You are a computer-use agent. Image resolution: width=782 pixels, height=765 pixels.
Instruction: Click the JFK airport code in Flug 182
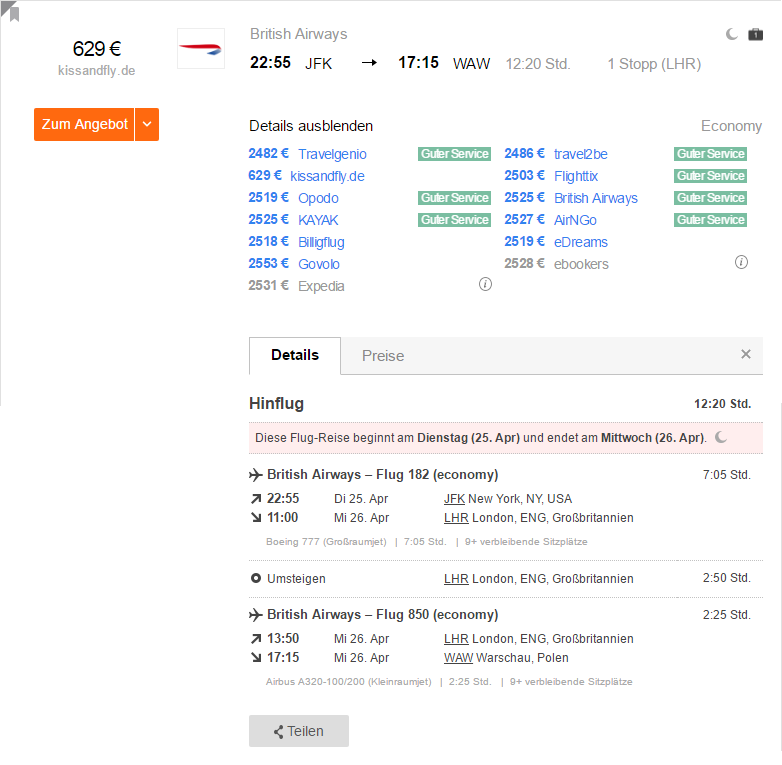(x=454, y=499)
